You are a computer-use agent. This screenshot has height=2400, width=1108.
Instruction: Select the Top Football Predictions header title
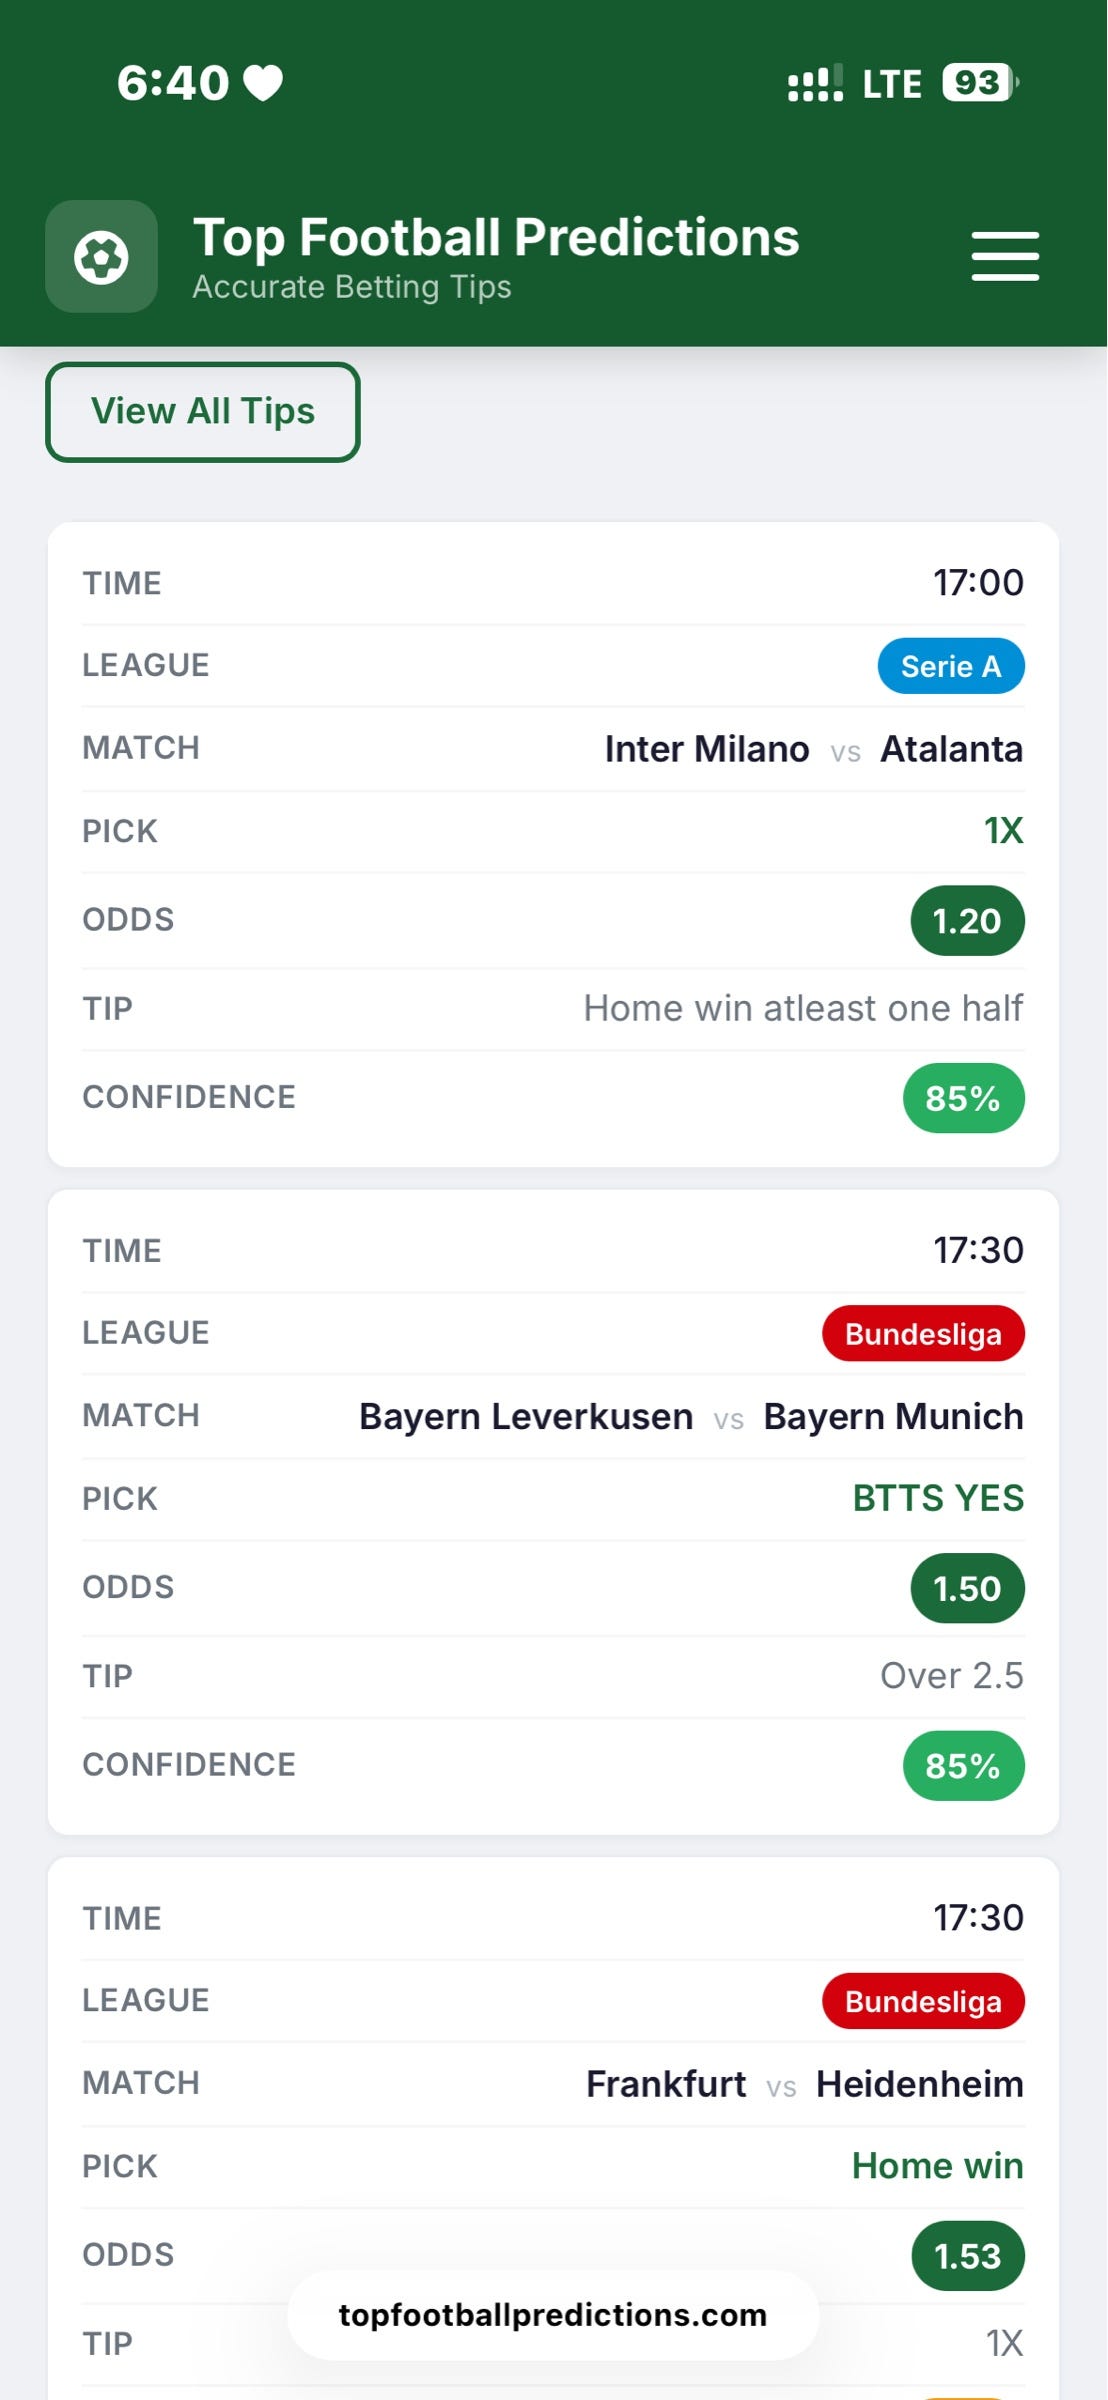coord(495,236)
